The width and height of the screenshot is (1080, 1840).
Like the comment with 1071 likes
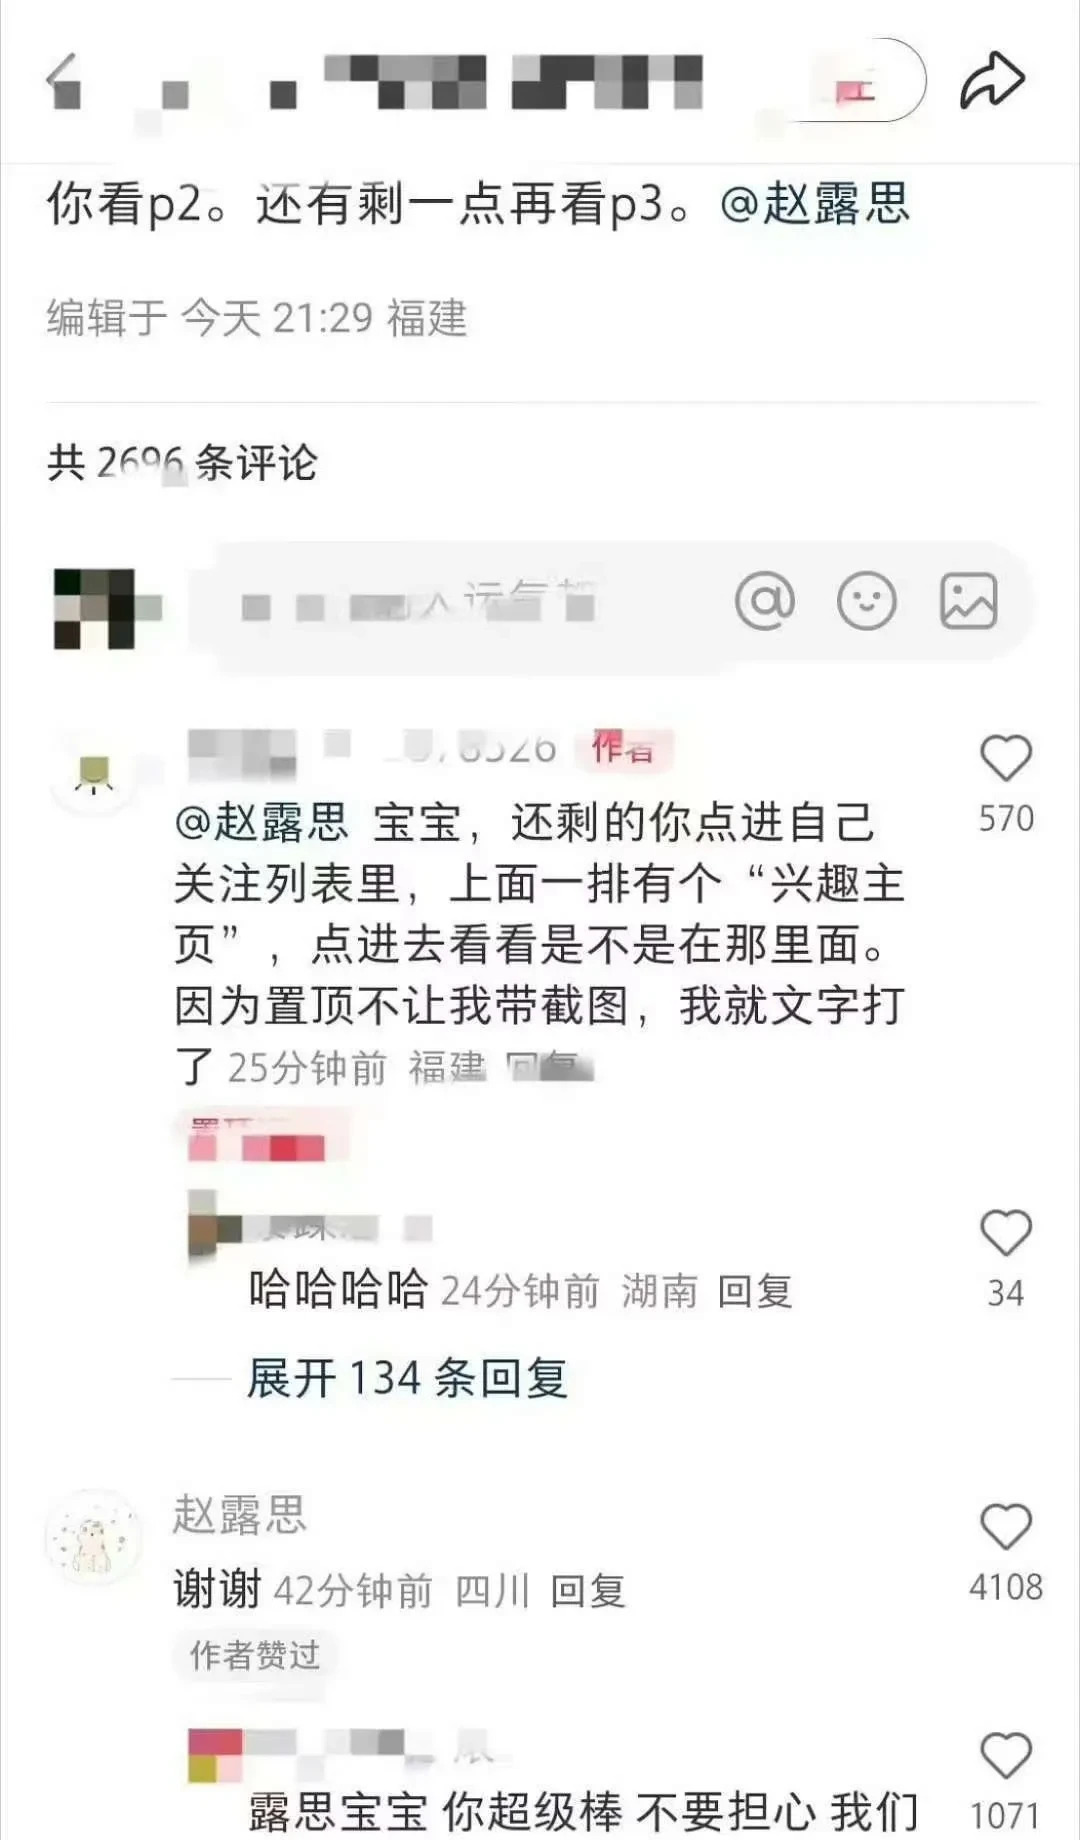click(x=1006, y=1756)
